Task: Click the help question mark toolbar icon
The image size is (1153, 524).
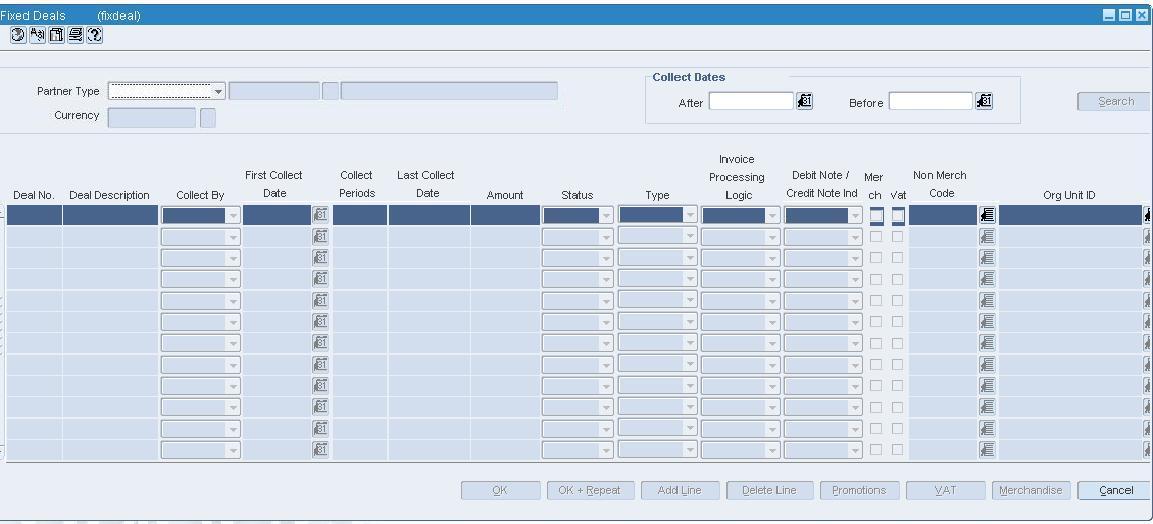Action: [94, 35]
